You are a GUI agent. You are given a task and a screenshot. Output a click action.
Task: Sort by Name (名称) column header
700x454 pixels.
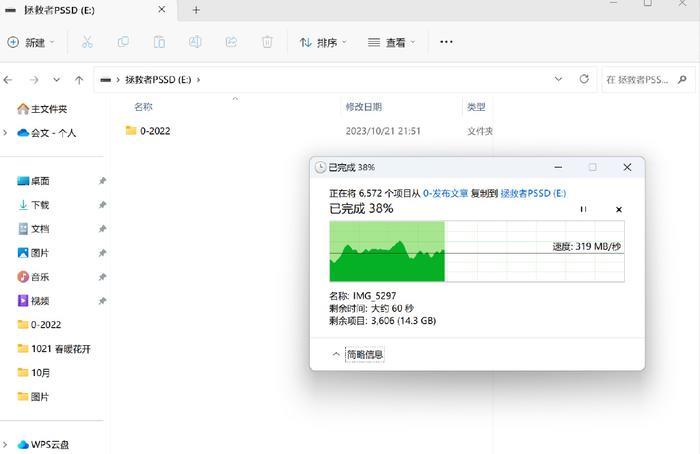(143, 107)
